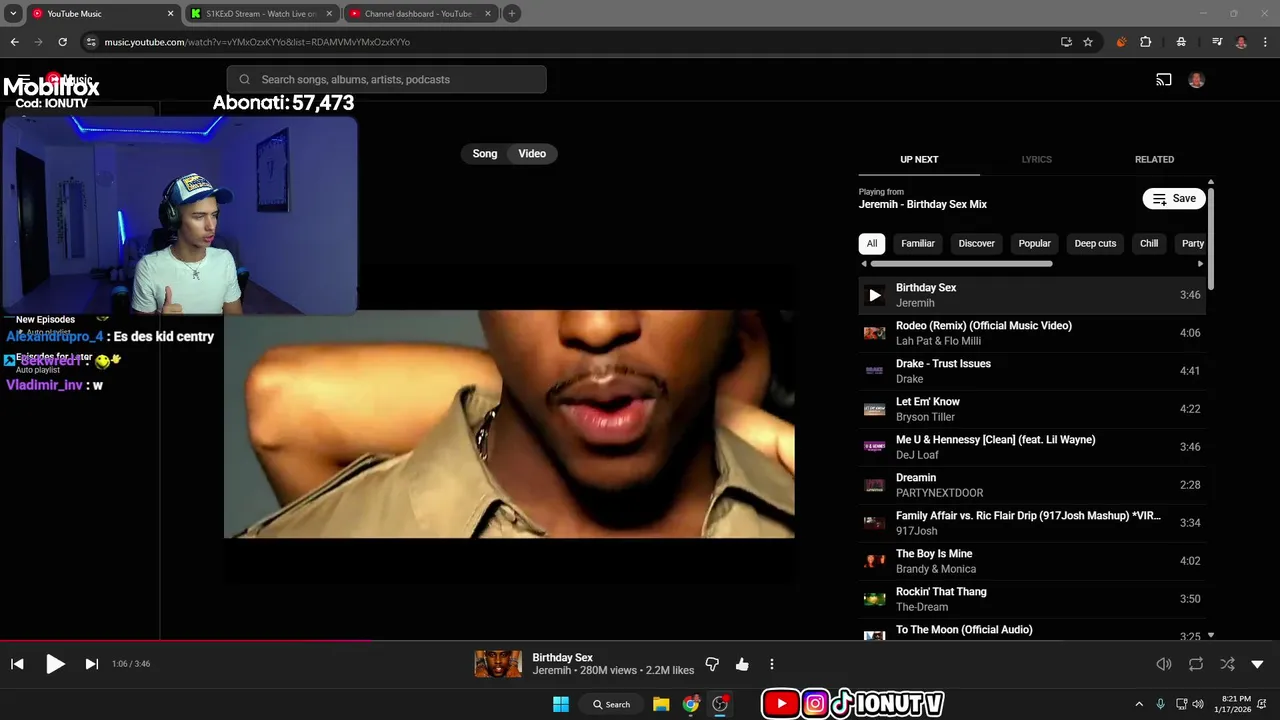The width and height of the screenshot is (1280, 720).
Task: Select the Discover filter chip
Action: (x=977, y=243)
